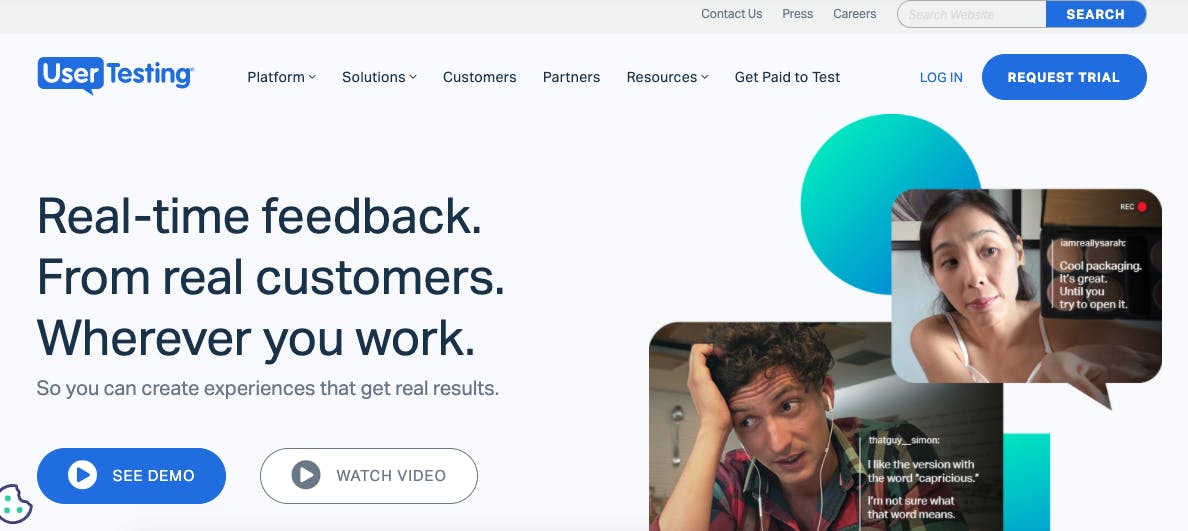The image size is (1188, 531).
Task: Click the Request Trial button
Action: (1064, 77)
